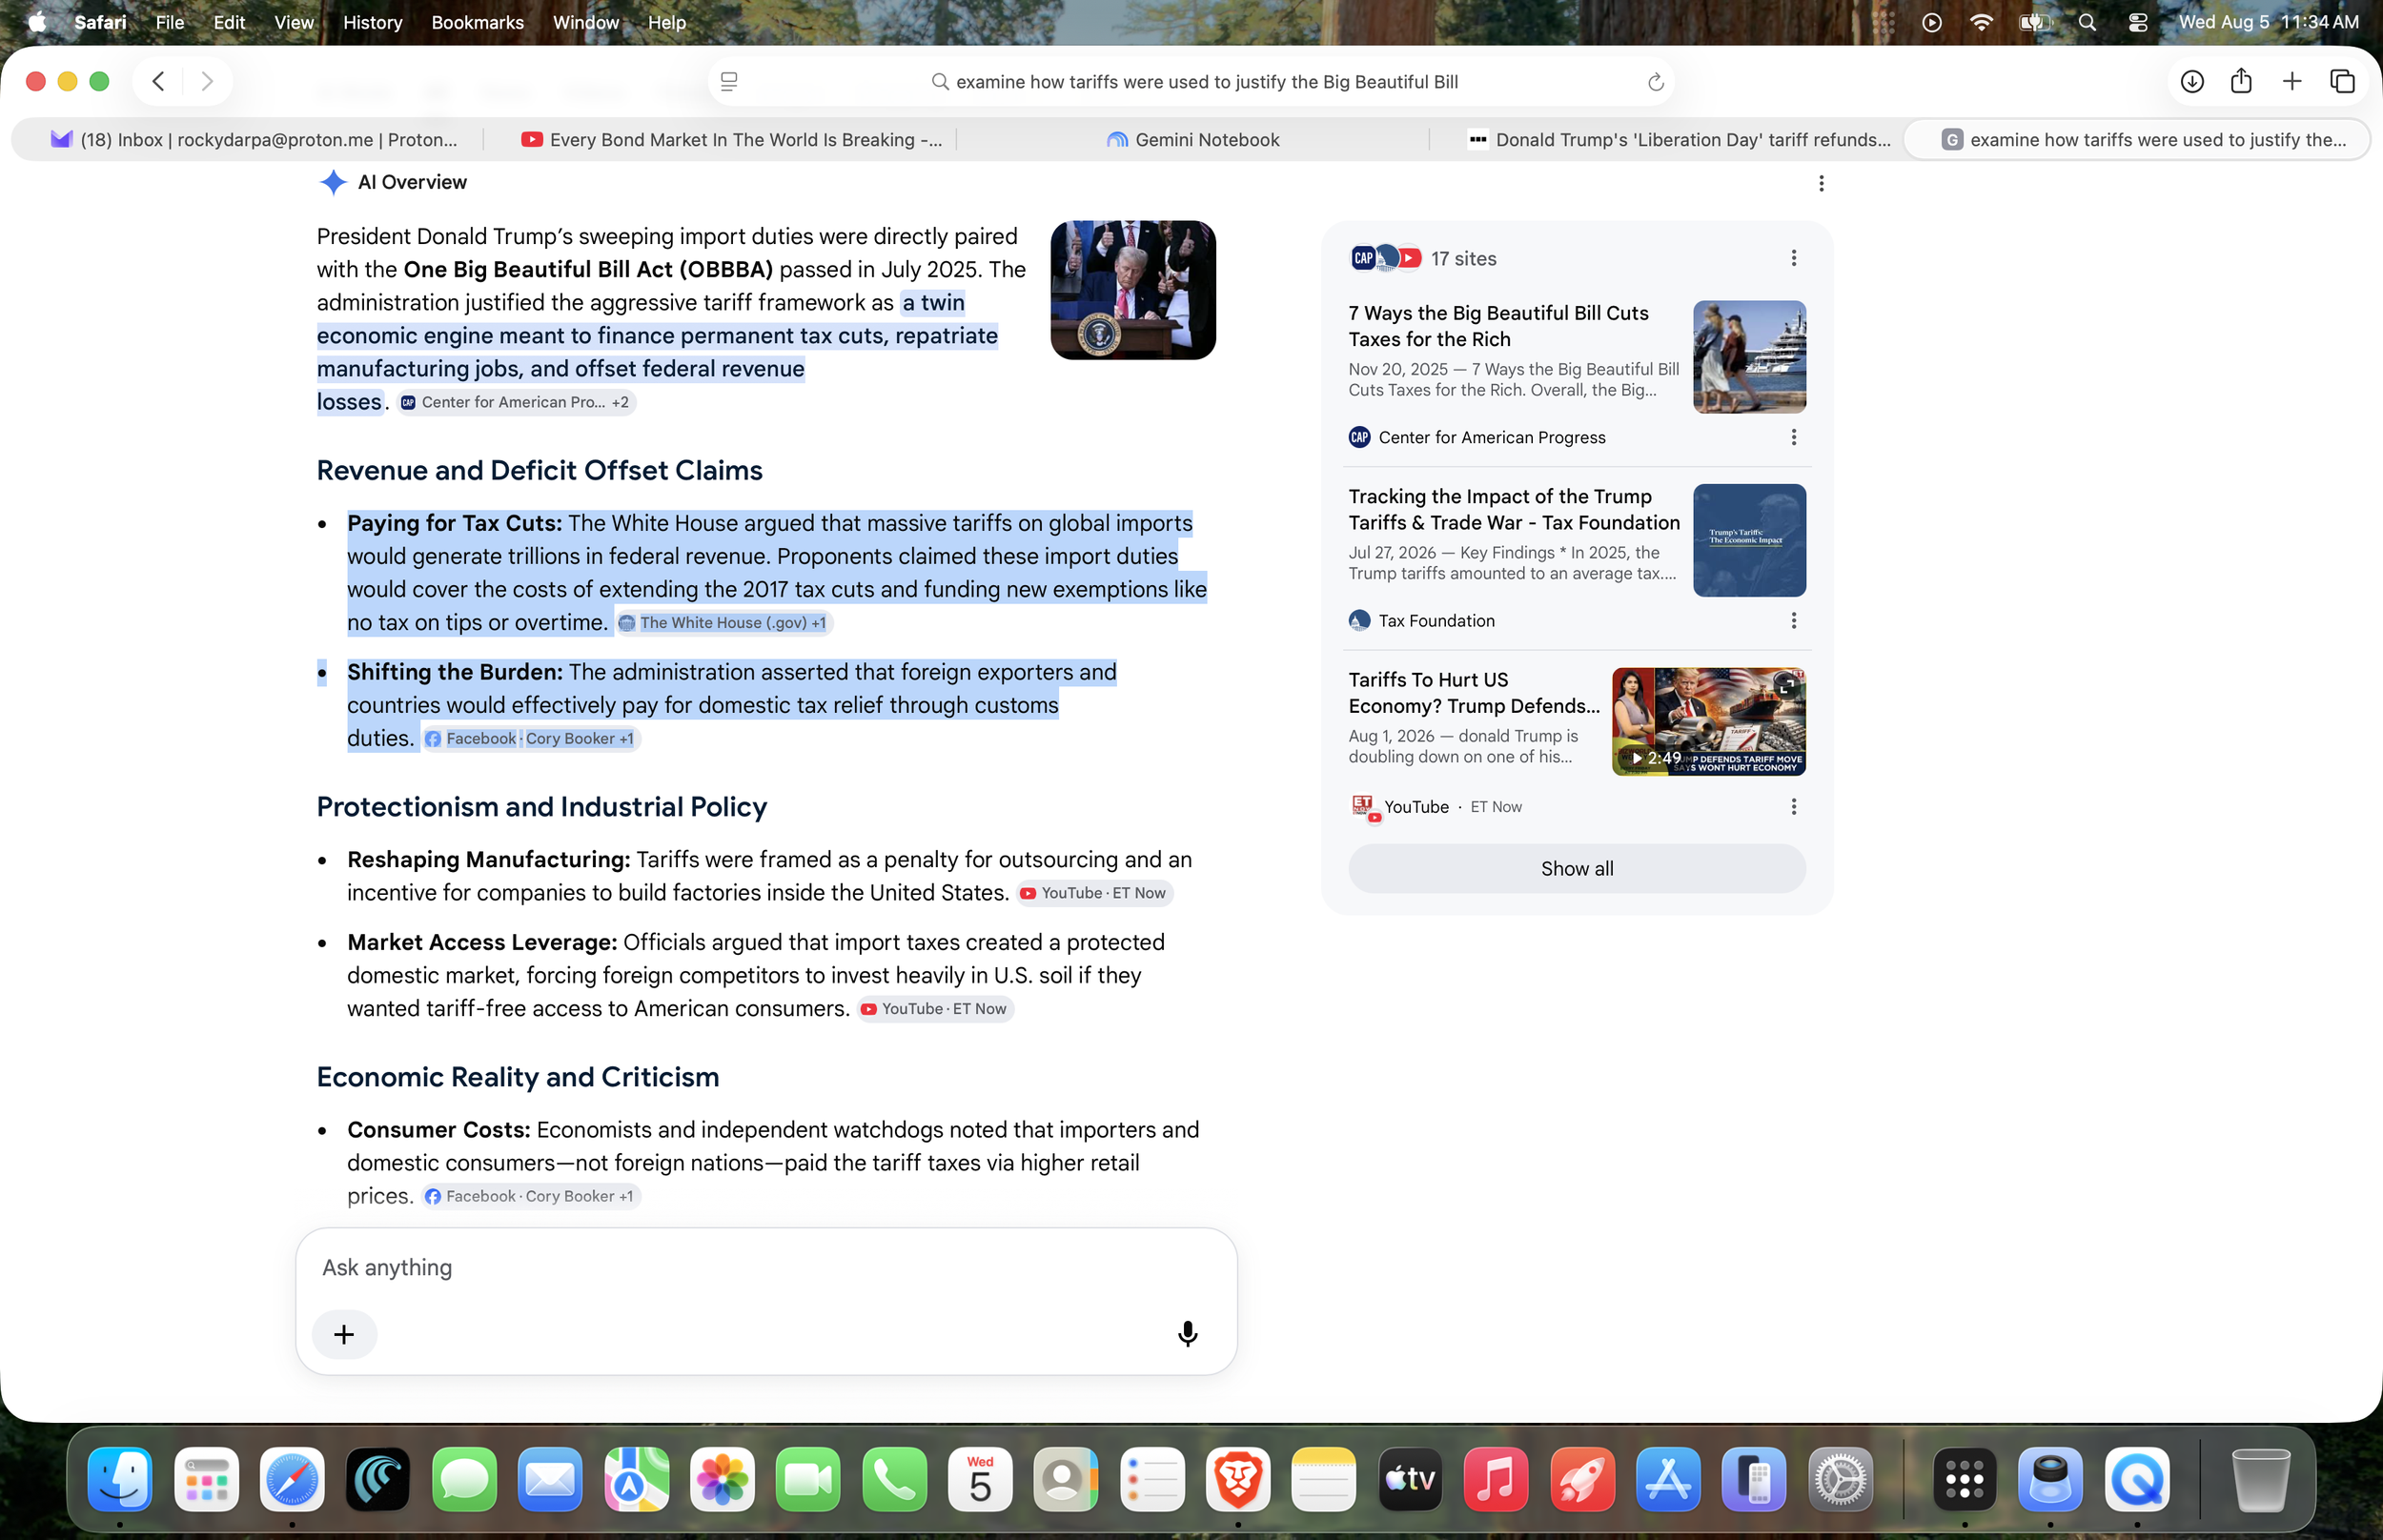The width and height of the screenshot is (2383, 1540).
Task: Go back to the previous page in Safari
Action: [x=158, y=81]
